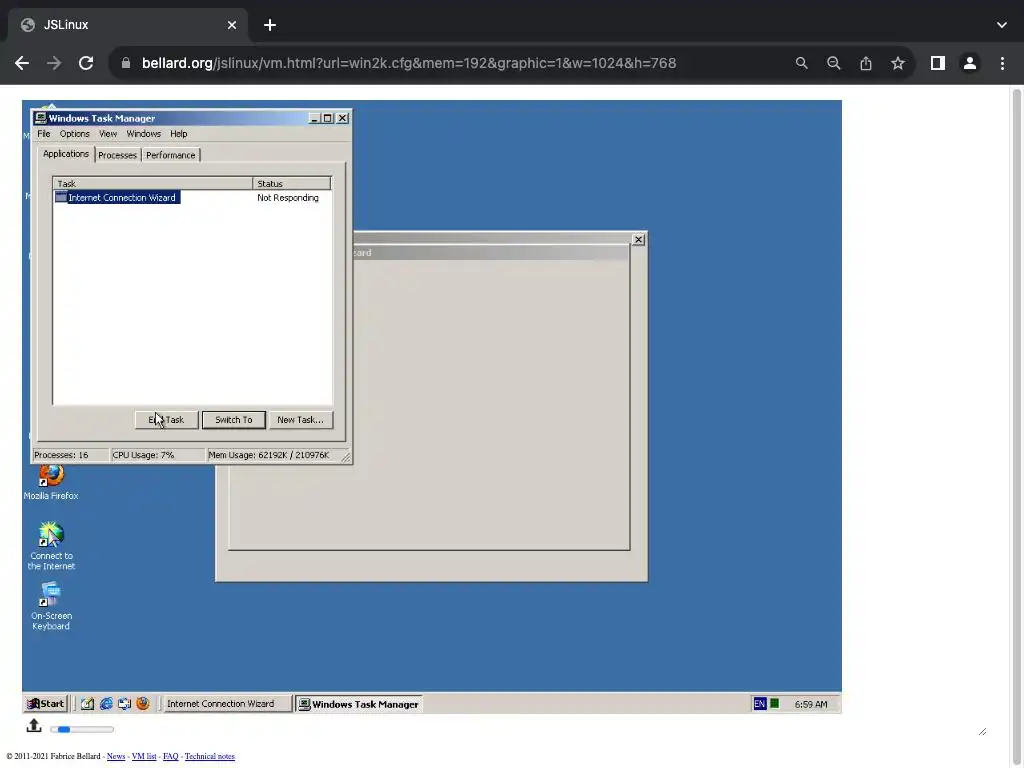
Task: Switch to the Processes tab
Action: 118,155
